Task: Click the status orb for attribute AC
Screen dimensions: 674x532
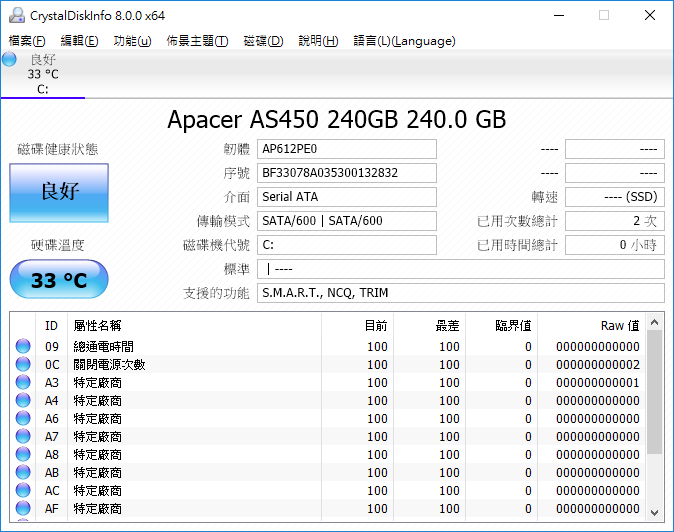Action: 23,491
